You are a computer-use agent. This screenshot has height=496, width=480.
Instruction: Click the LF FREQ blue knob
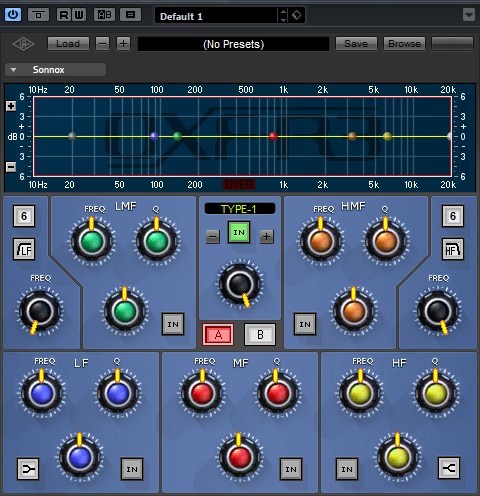[x=42, y=393]
